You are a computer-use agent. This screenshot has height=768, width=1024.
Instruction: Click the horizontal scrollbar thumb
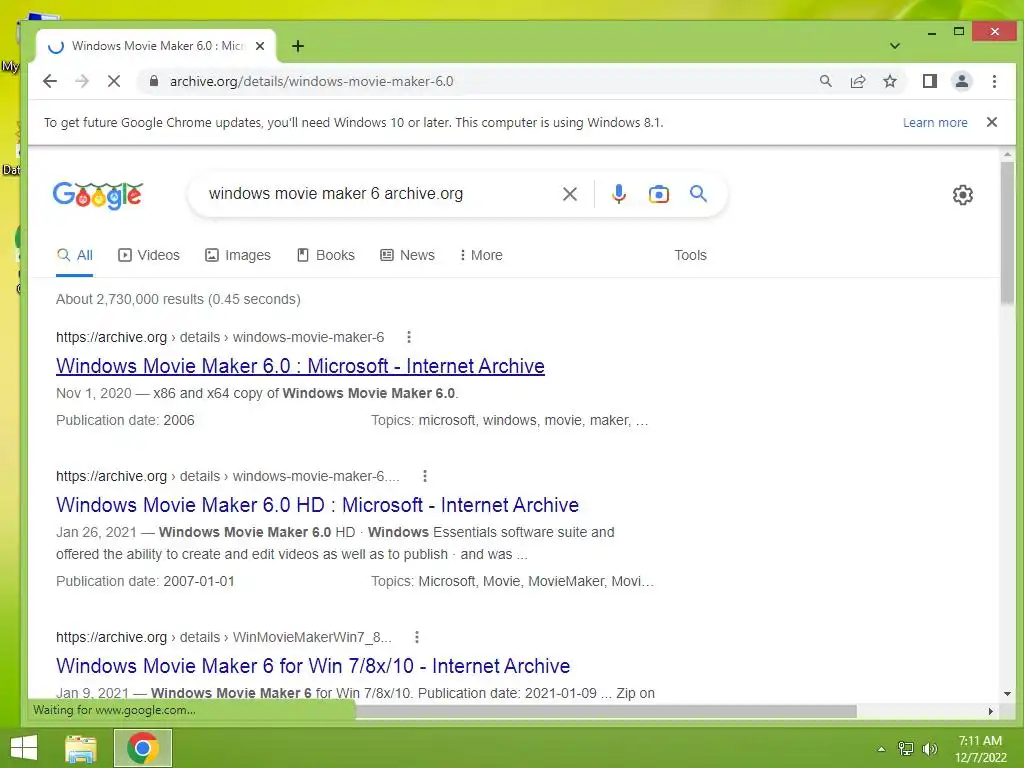pyautogui.click(x=606, y=711)
